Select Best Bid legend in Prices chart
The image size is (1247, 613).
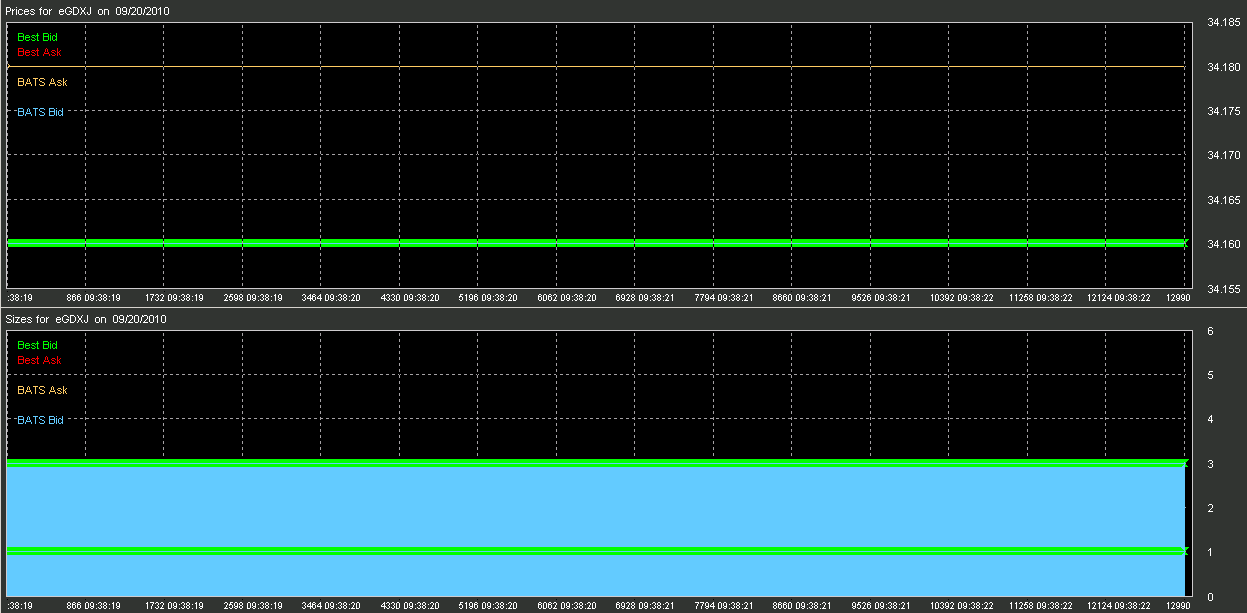pos(38,37)
